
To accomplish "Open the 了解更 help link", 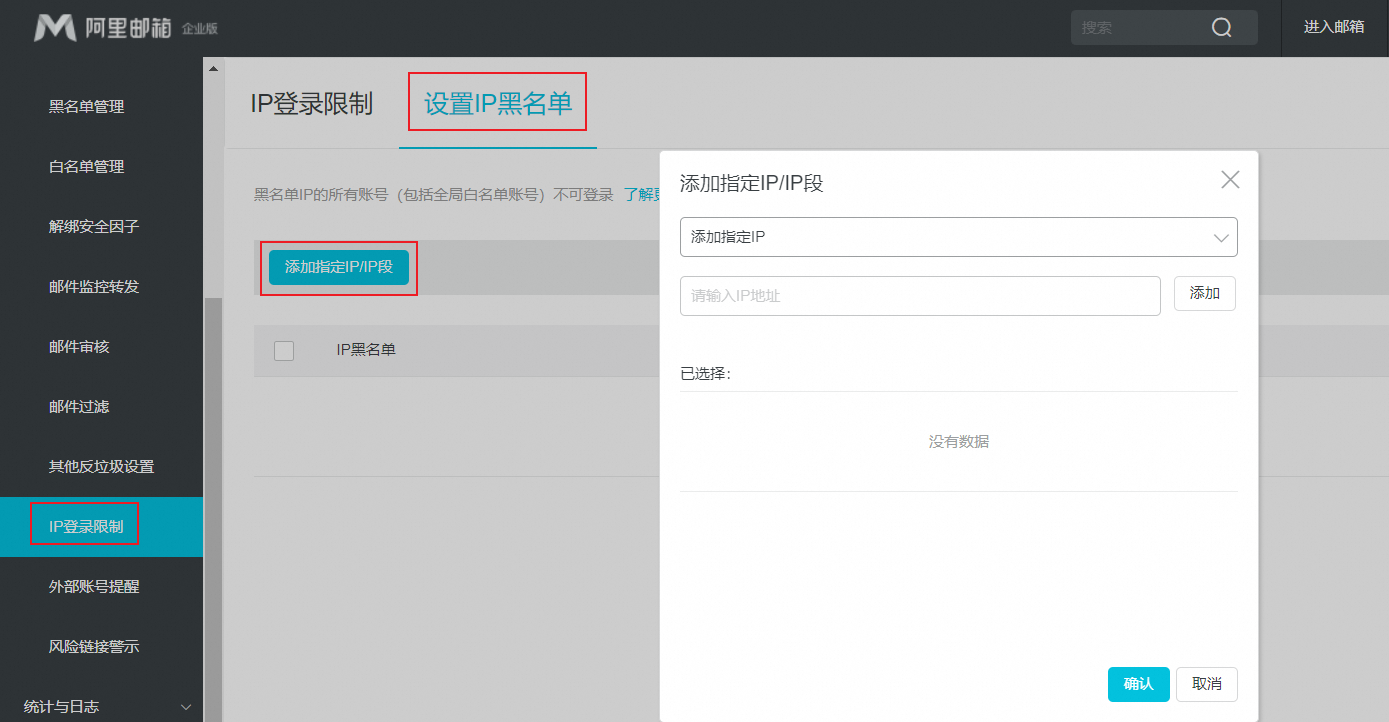I will (643, 194).
